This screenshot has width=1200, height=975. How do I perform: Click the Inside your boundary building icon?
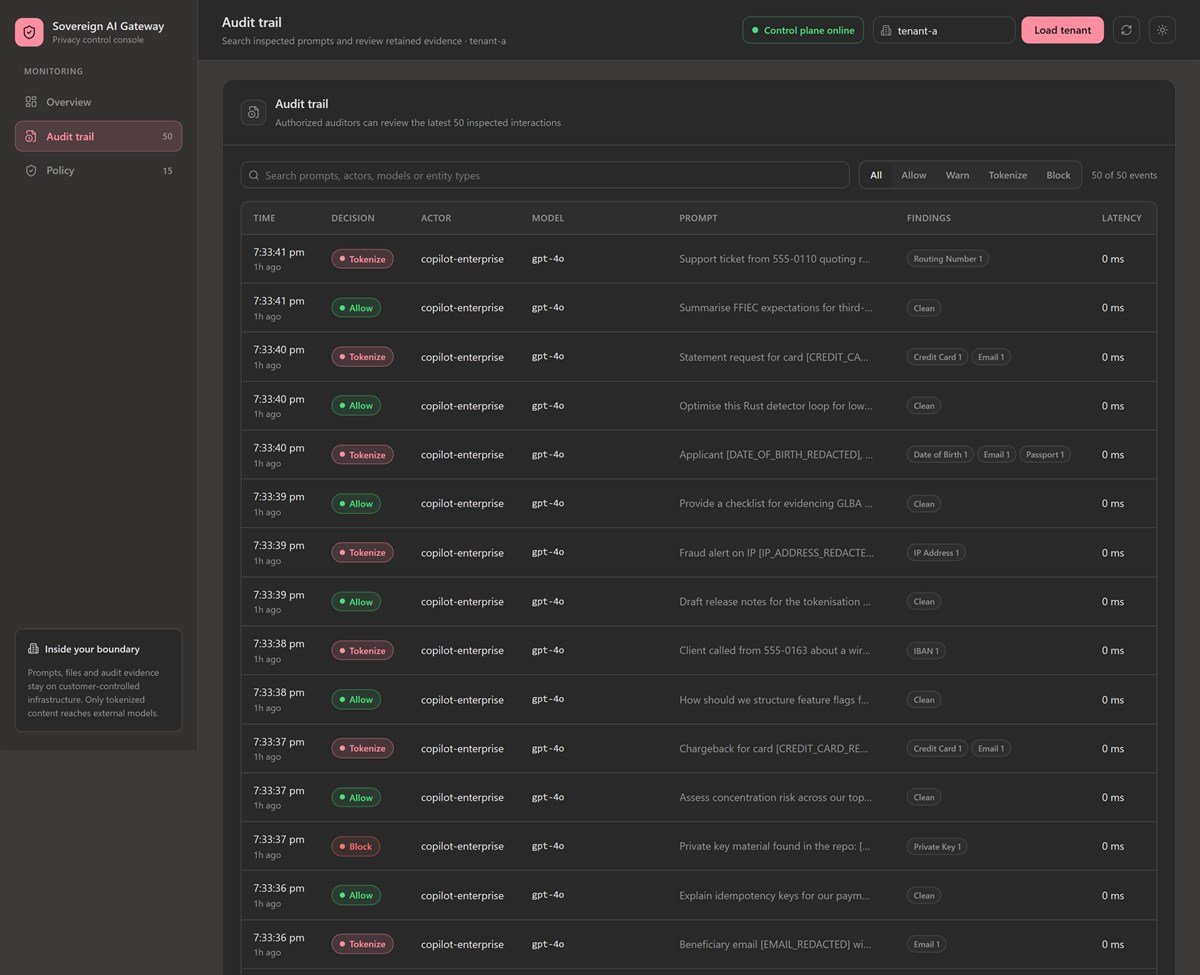[x=33, y=649]
